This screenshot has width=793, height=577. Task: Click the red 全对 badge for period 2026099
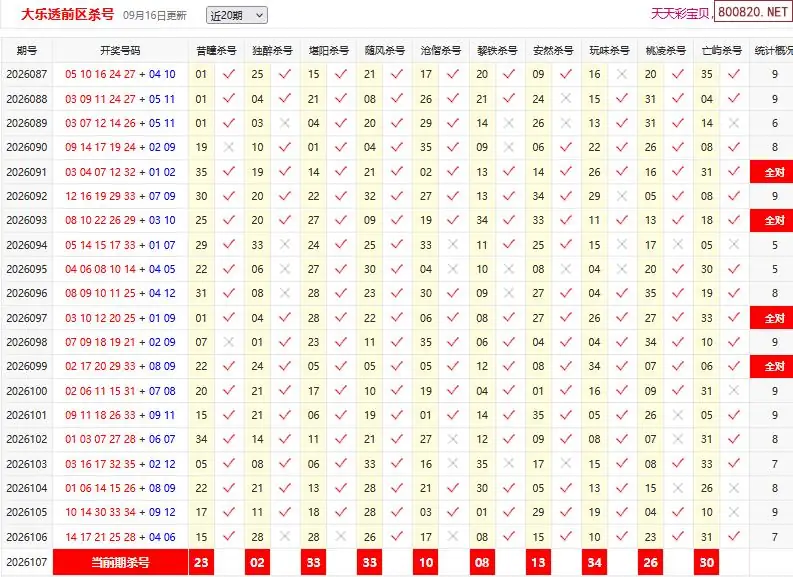(771, 366)
